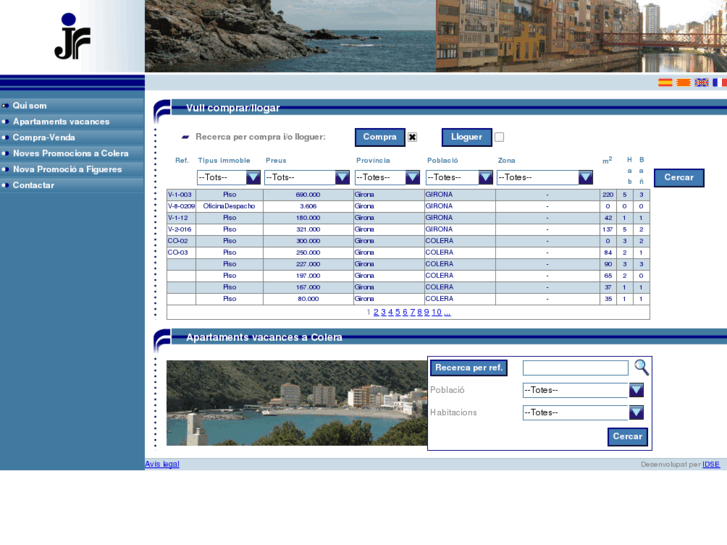Click the bullet icon beside Qui som
This screenshot has height=545, width=727.
pyautogui.click(x=5, y=106)
